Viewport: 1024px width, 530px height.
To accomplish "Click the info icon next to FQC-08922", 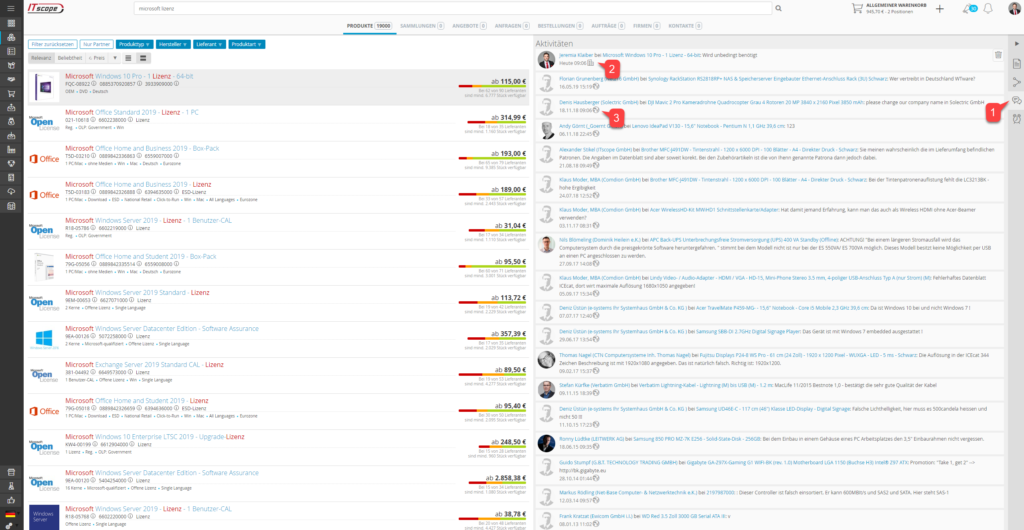I will 93,84.
